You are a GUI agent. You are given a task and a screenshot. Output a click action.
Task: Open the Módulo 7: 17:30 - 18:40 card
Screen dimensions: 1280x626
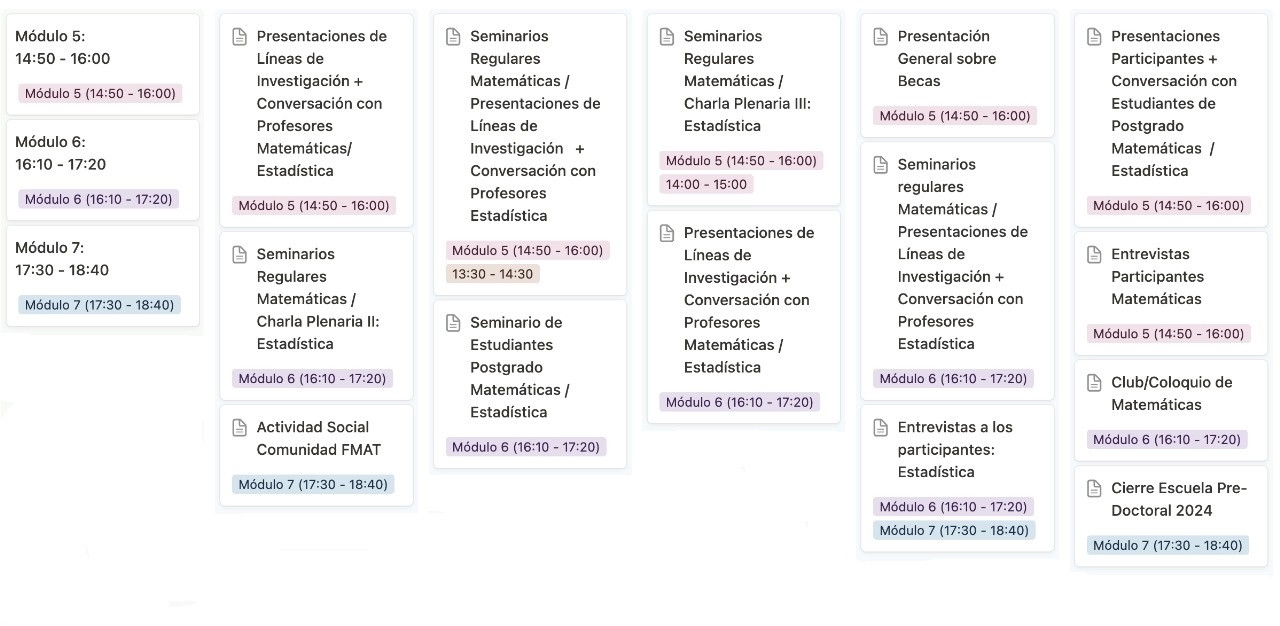coord(101,276)
